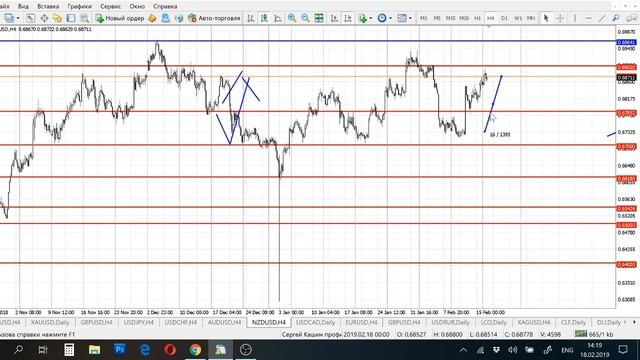The image size is (640, 360).
Task: Open the Справка menu
Action: [x=165, y=7]
